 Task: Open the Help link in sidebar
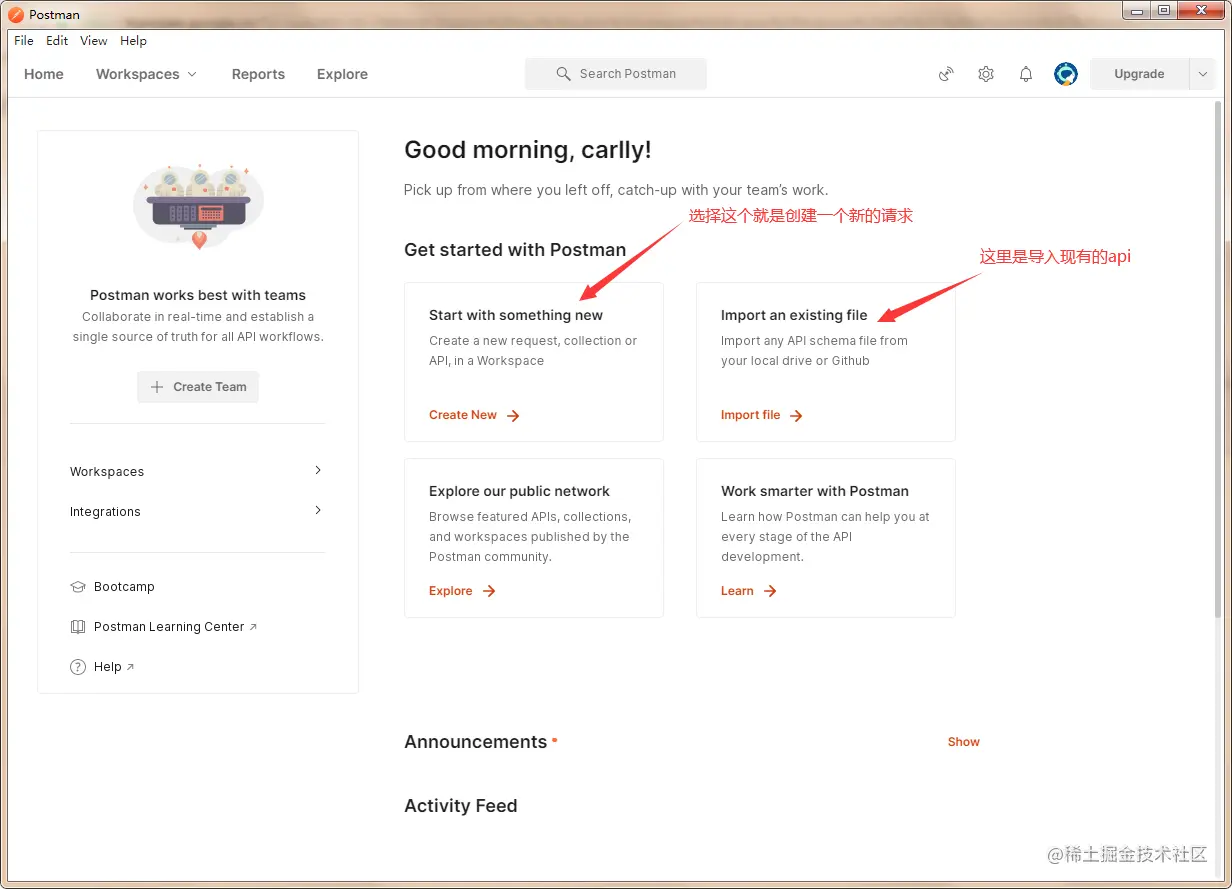(x=108, y=667)
